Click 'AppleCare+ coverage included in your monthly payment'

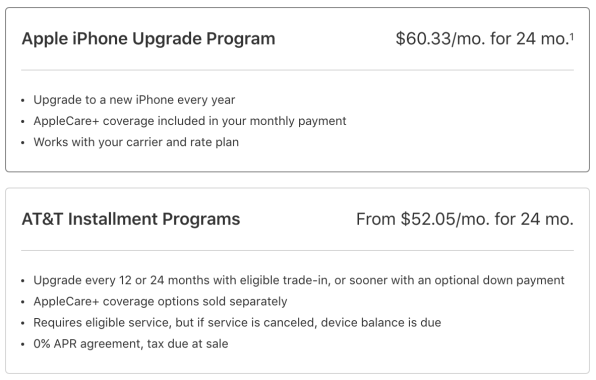pyautogui.click(x=190, y=121)
